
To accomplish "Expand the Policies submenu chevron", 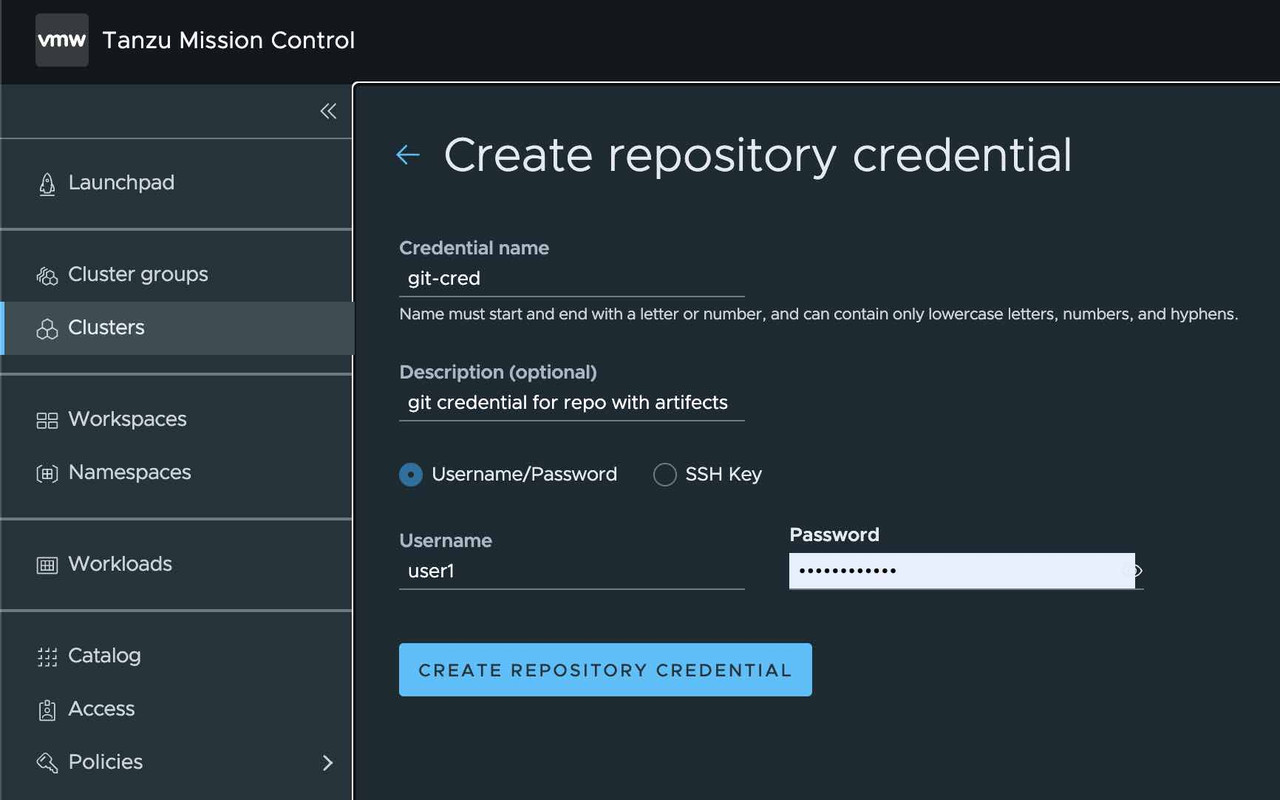I will (327, 763).
